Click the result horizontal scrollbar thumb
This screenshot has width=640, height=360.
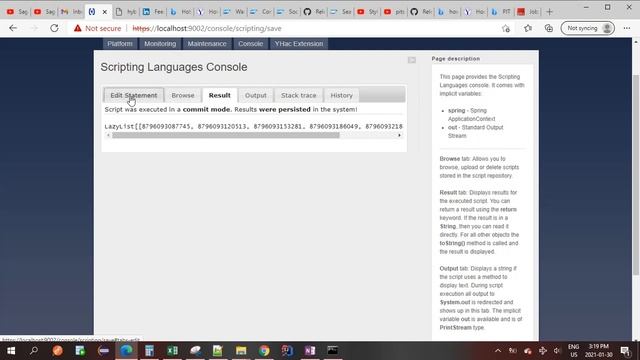[226, 135]
